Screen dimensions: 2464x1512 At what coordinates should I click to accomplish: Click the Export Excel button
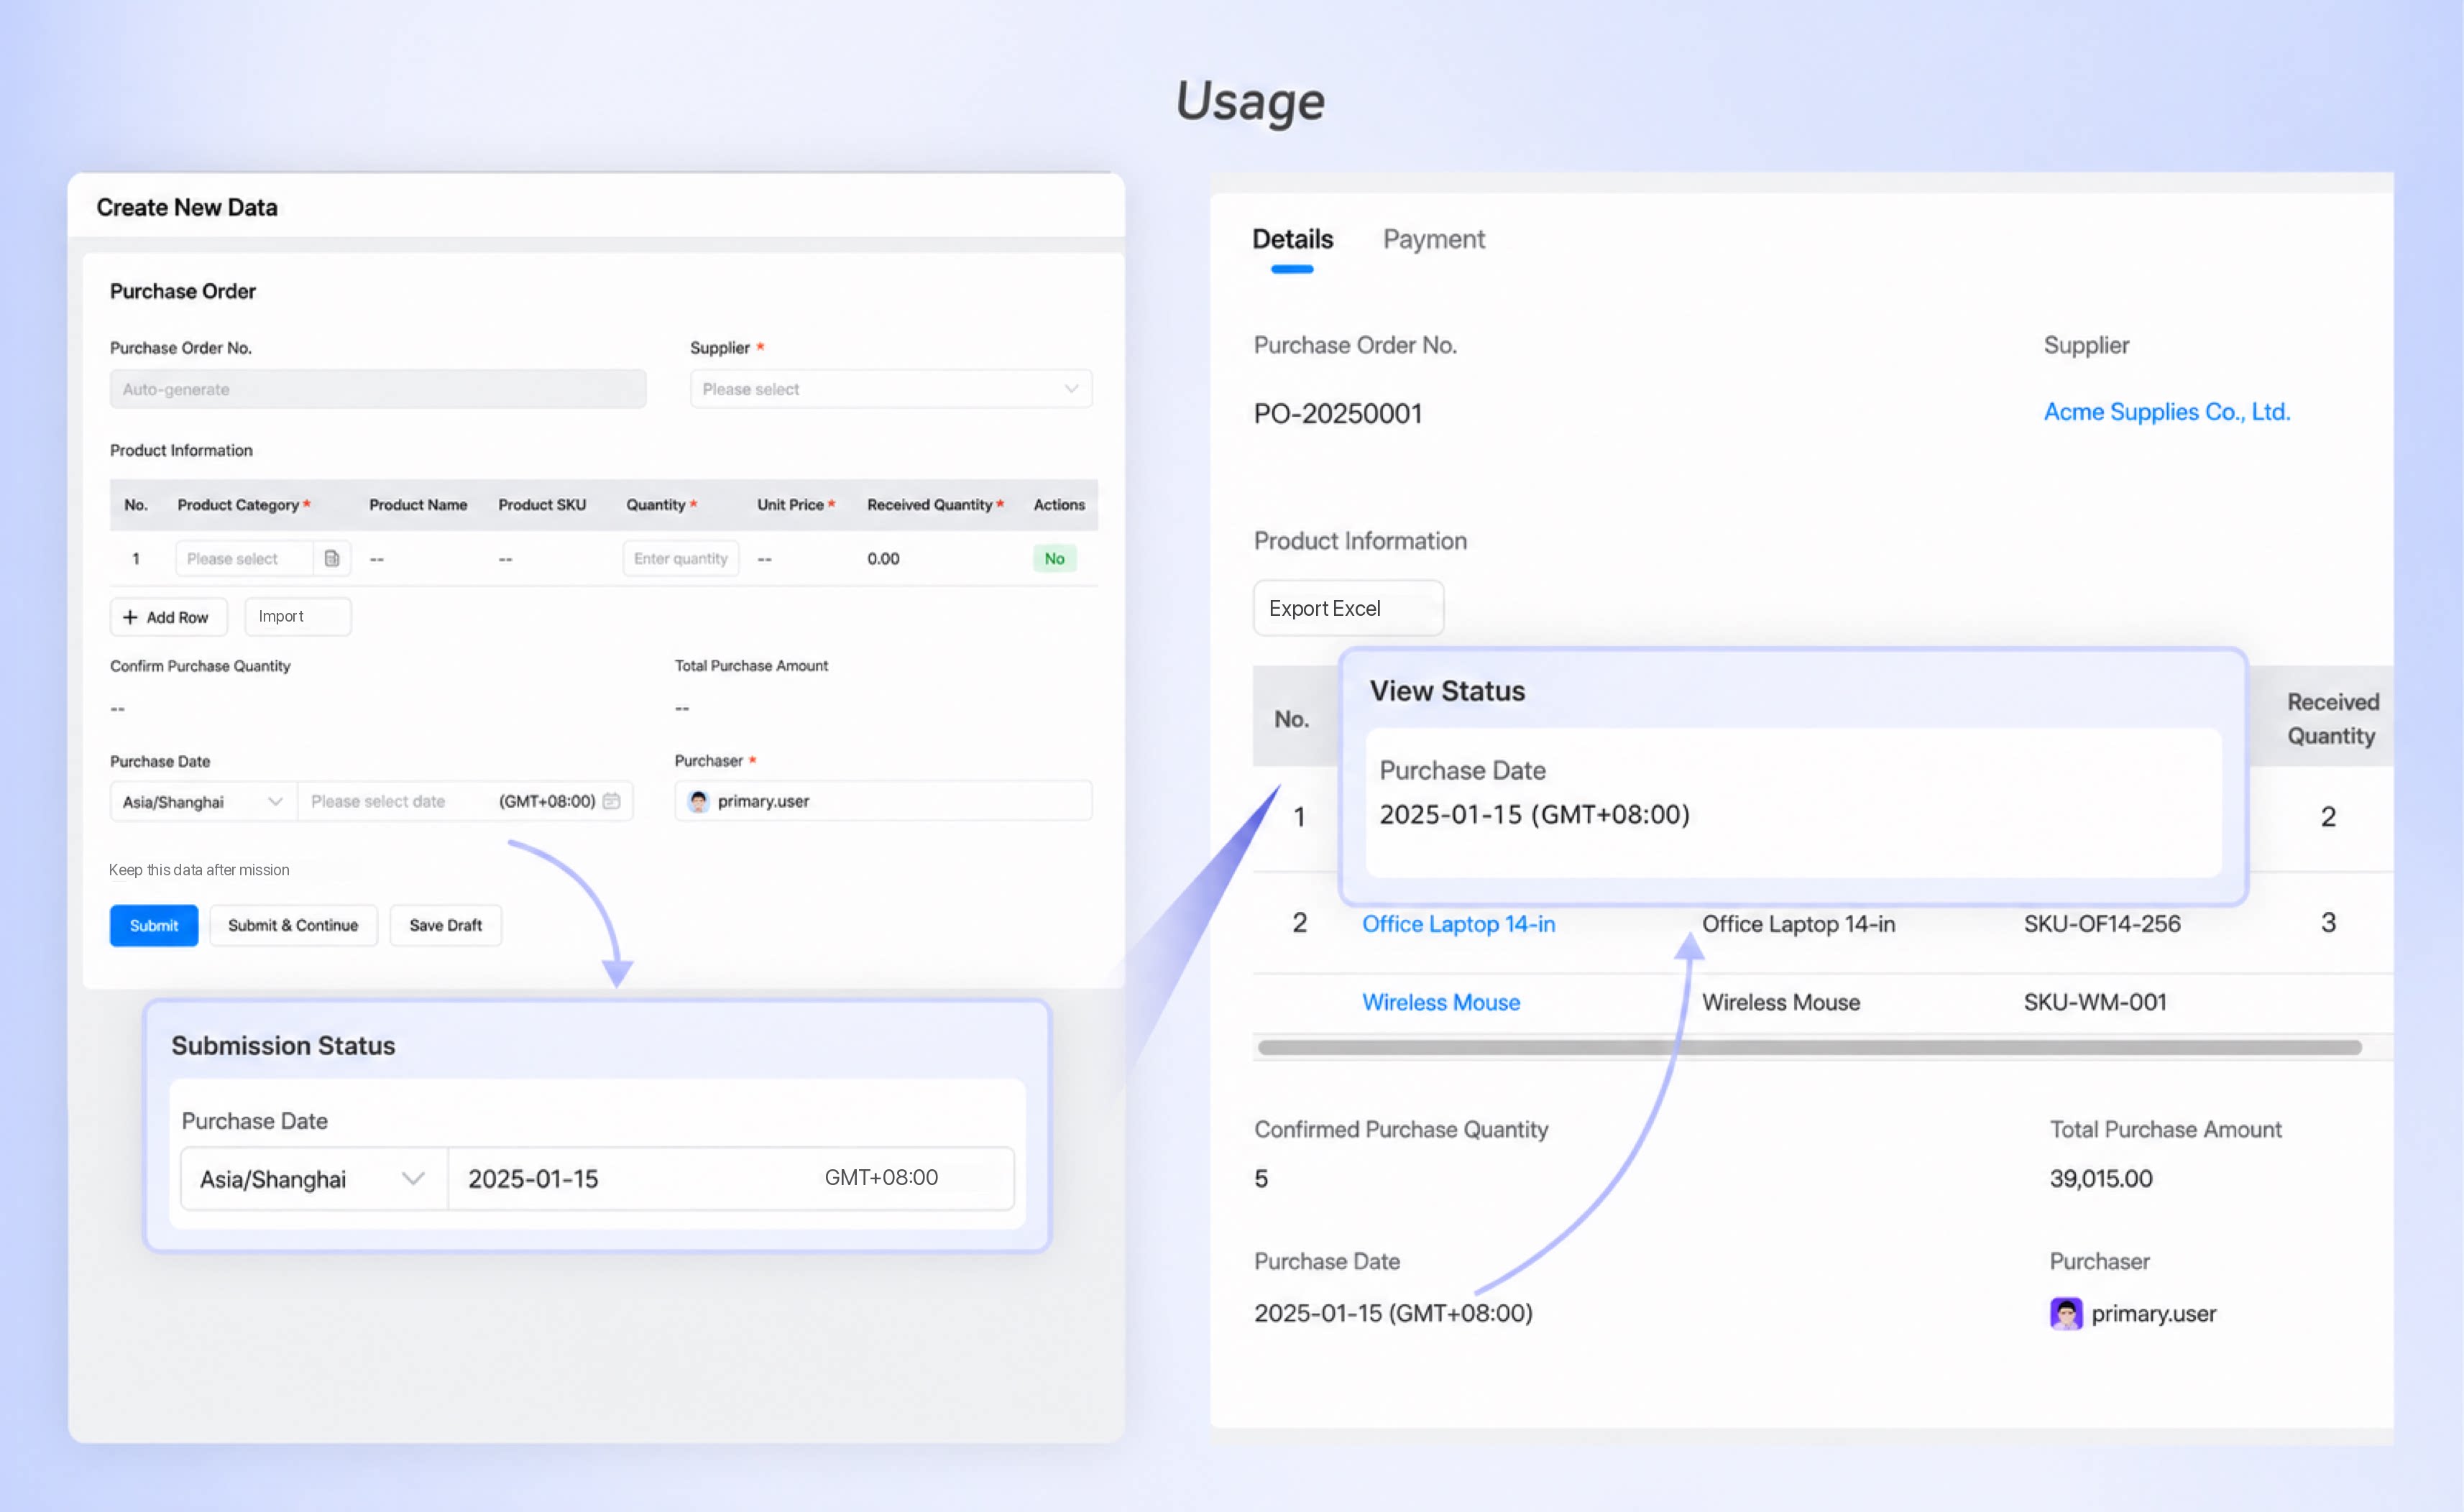(x=1348, y=608)
